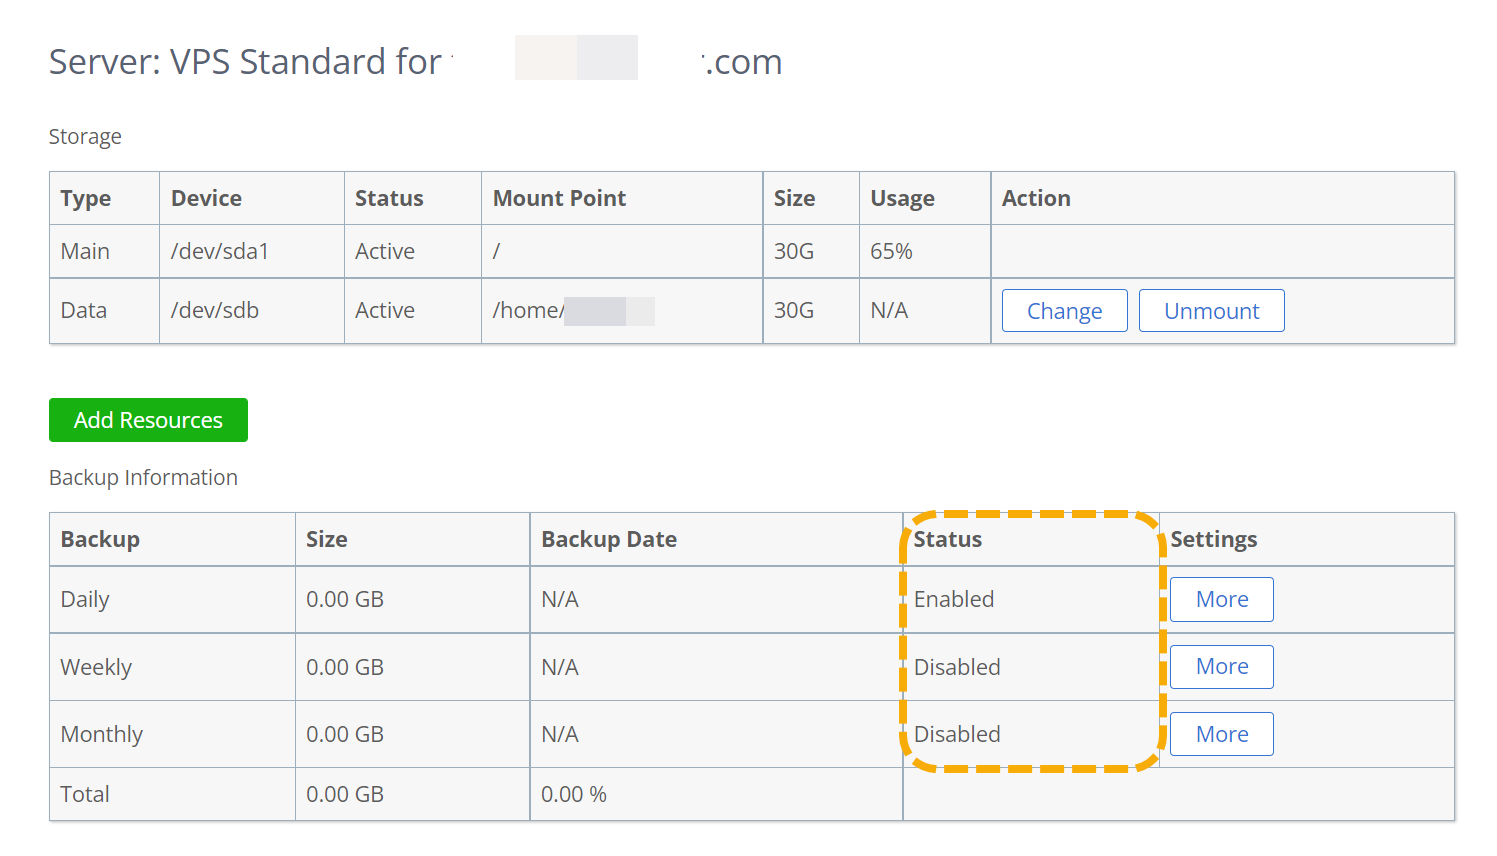Viewport: 1497px width, 856px height.
Task: Click the Enabled status of the Daily backup
Action: click(x=953, y=598)
